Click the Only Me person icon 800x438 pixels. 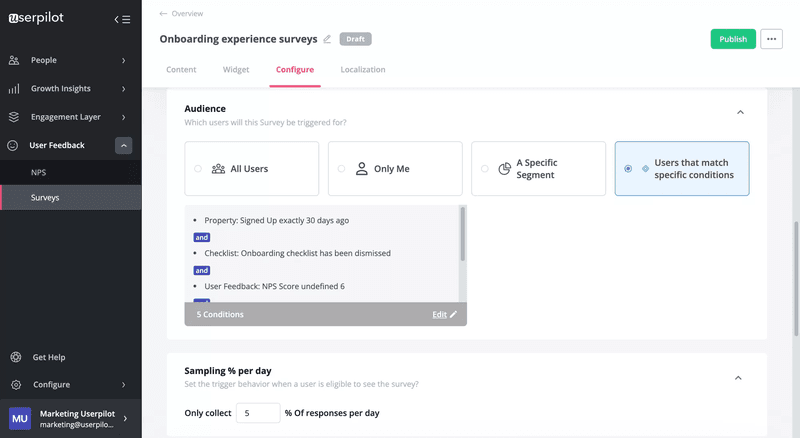[362, 169]
